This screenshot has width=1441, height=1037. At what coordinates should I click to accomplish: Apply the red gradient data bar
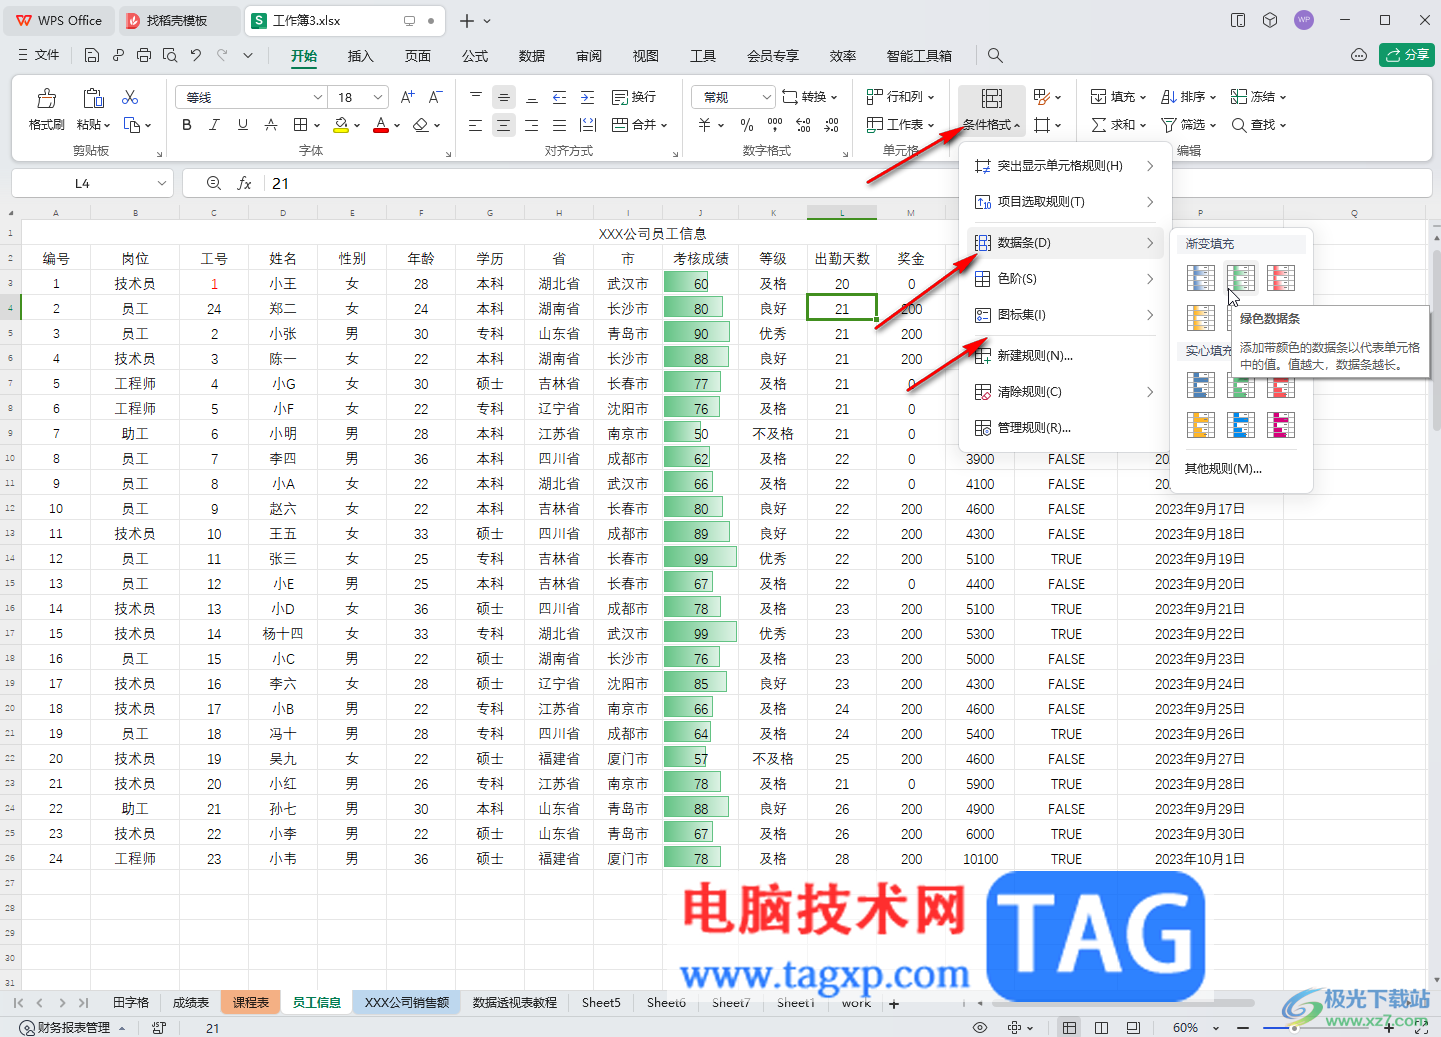pyautogui.click(x=1280, y=277)
